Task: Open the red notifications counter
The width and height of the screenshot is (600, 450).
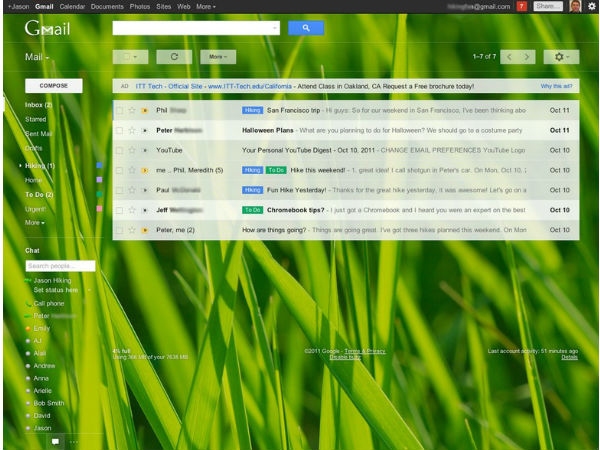Action: pyautogui.click(x=522, y=6)
